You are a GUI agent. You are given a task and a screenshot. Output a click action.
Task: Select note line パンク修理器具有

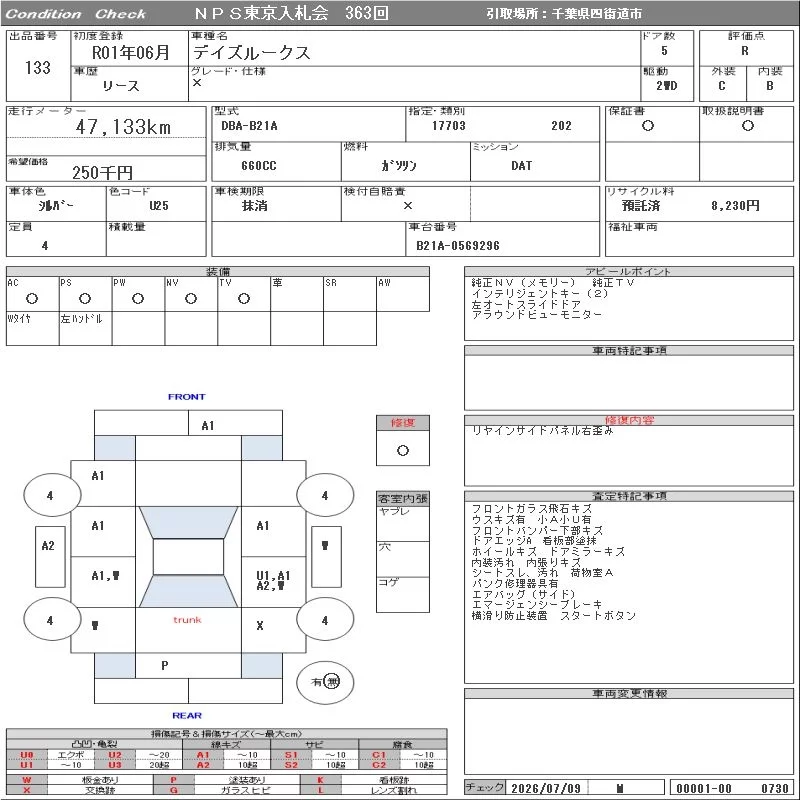(515, 583)
